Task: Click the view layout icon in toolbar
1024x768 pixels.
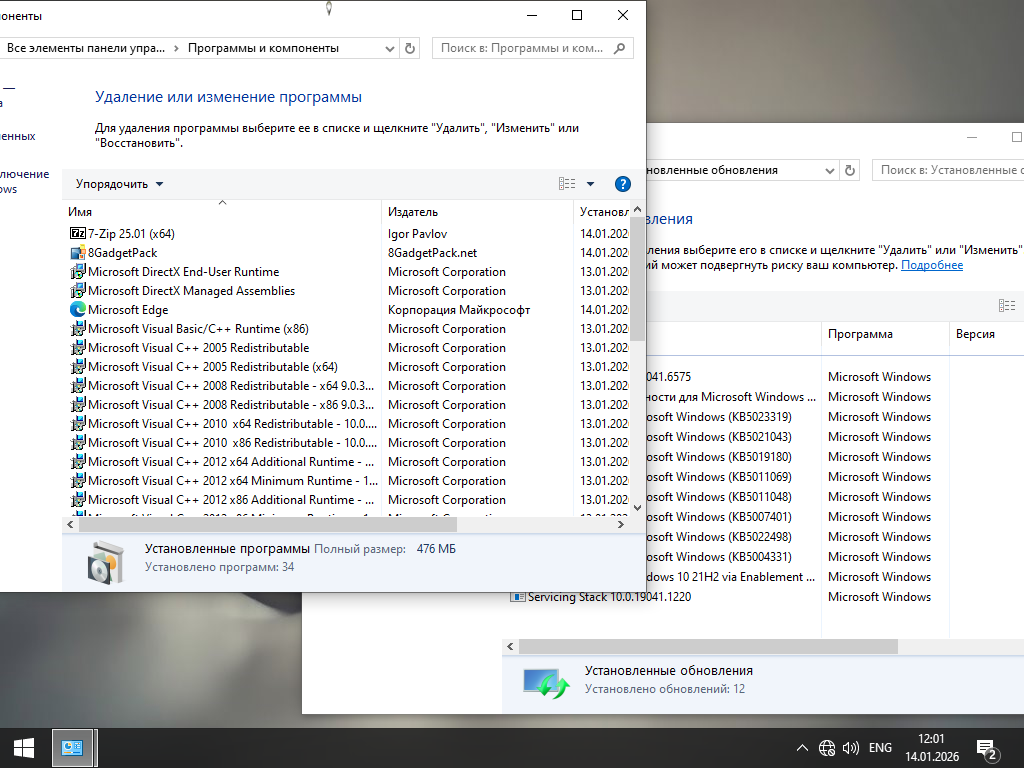Action: (x=567, y=184)
